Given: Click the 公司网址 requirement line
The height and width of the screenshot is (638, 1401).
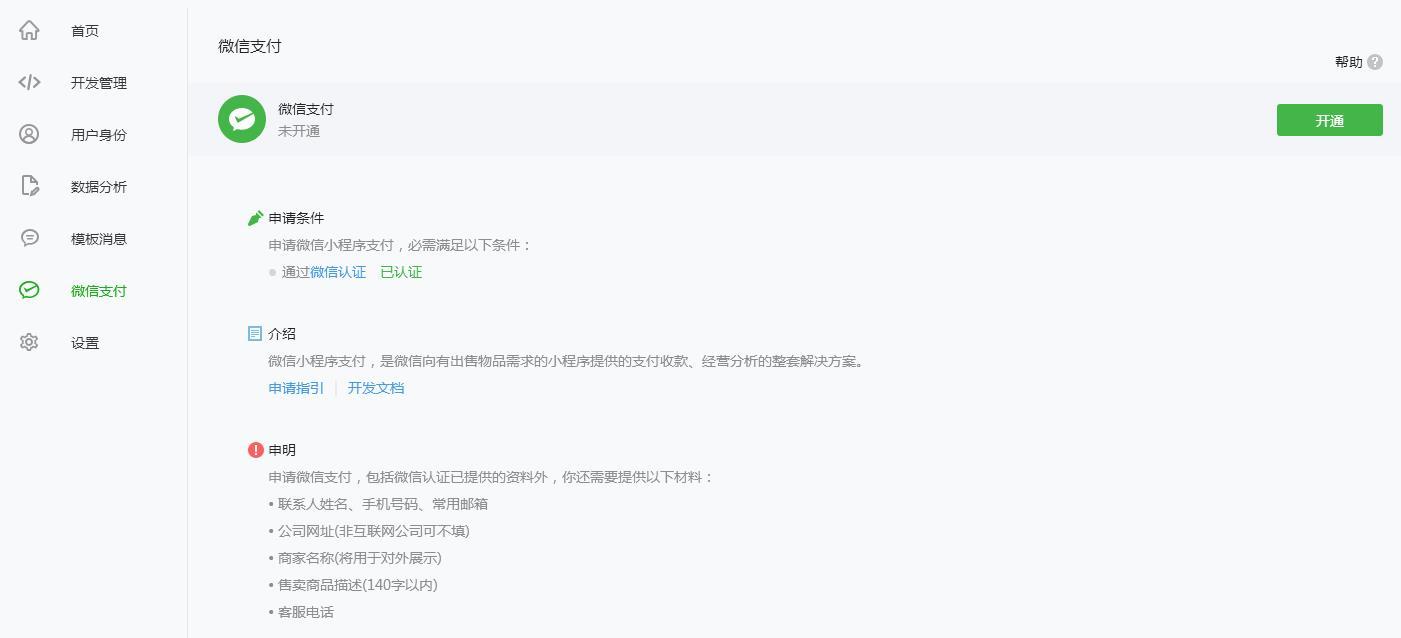Looking at the screenshot, I should pos(369,531).
